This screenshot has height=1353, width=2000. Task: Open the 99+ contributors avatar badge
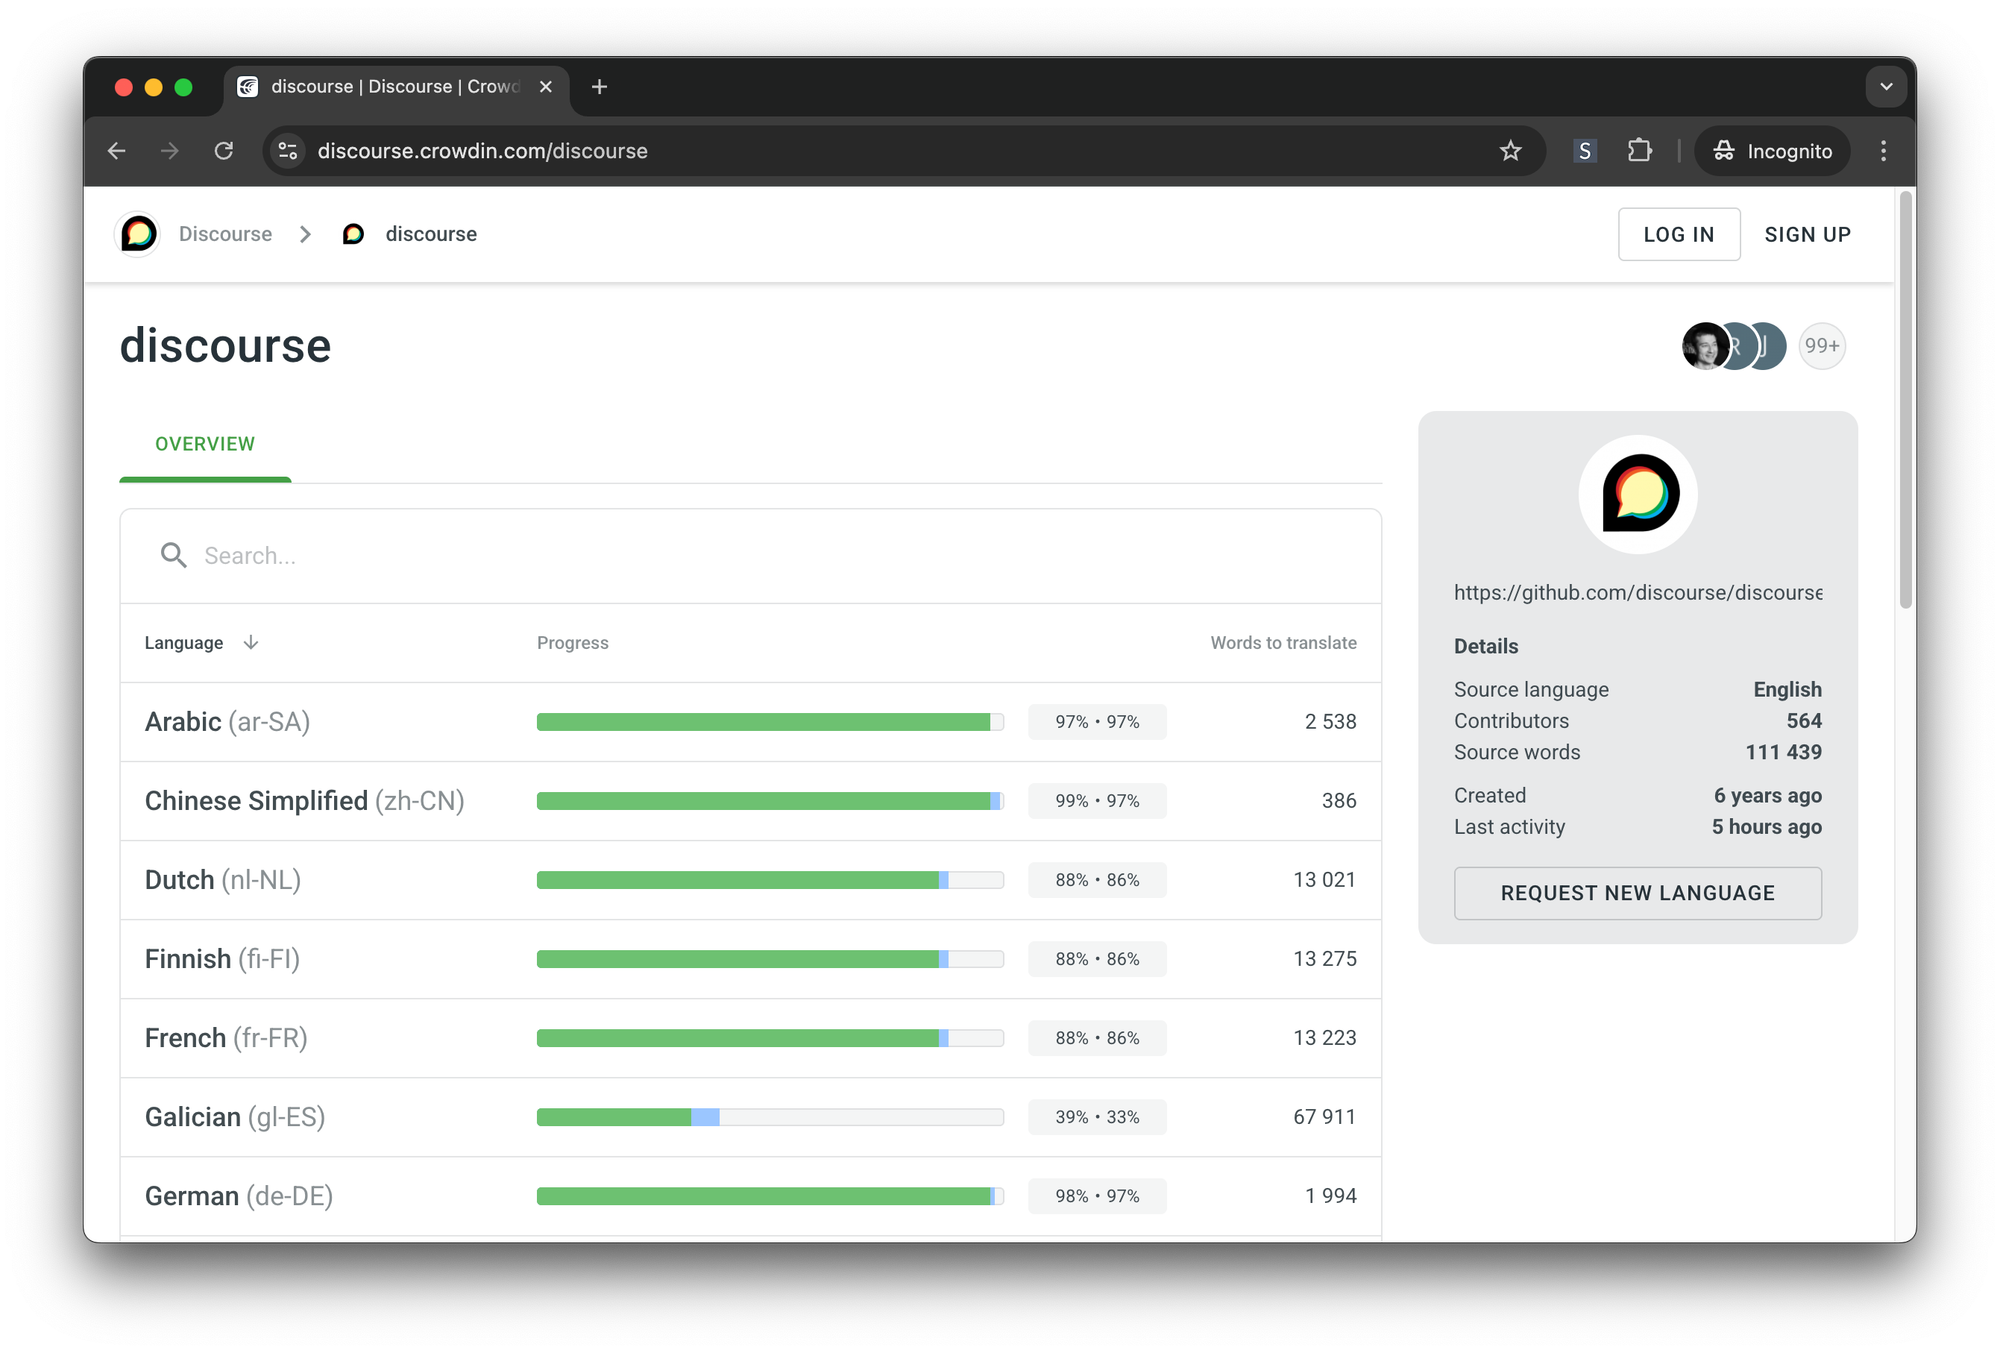[x=1821, y=346]
